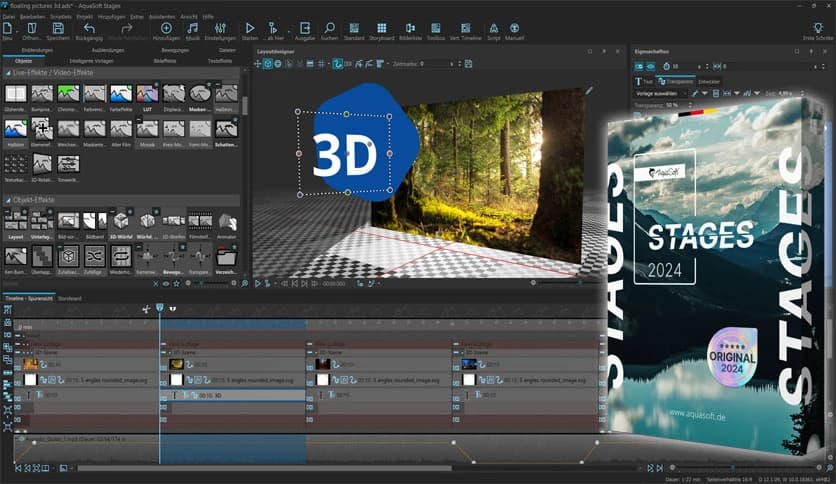Switch to the Vert. Timeline view icon
836x484 pixels.
(x=465, y=28)
